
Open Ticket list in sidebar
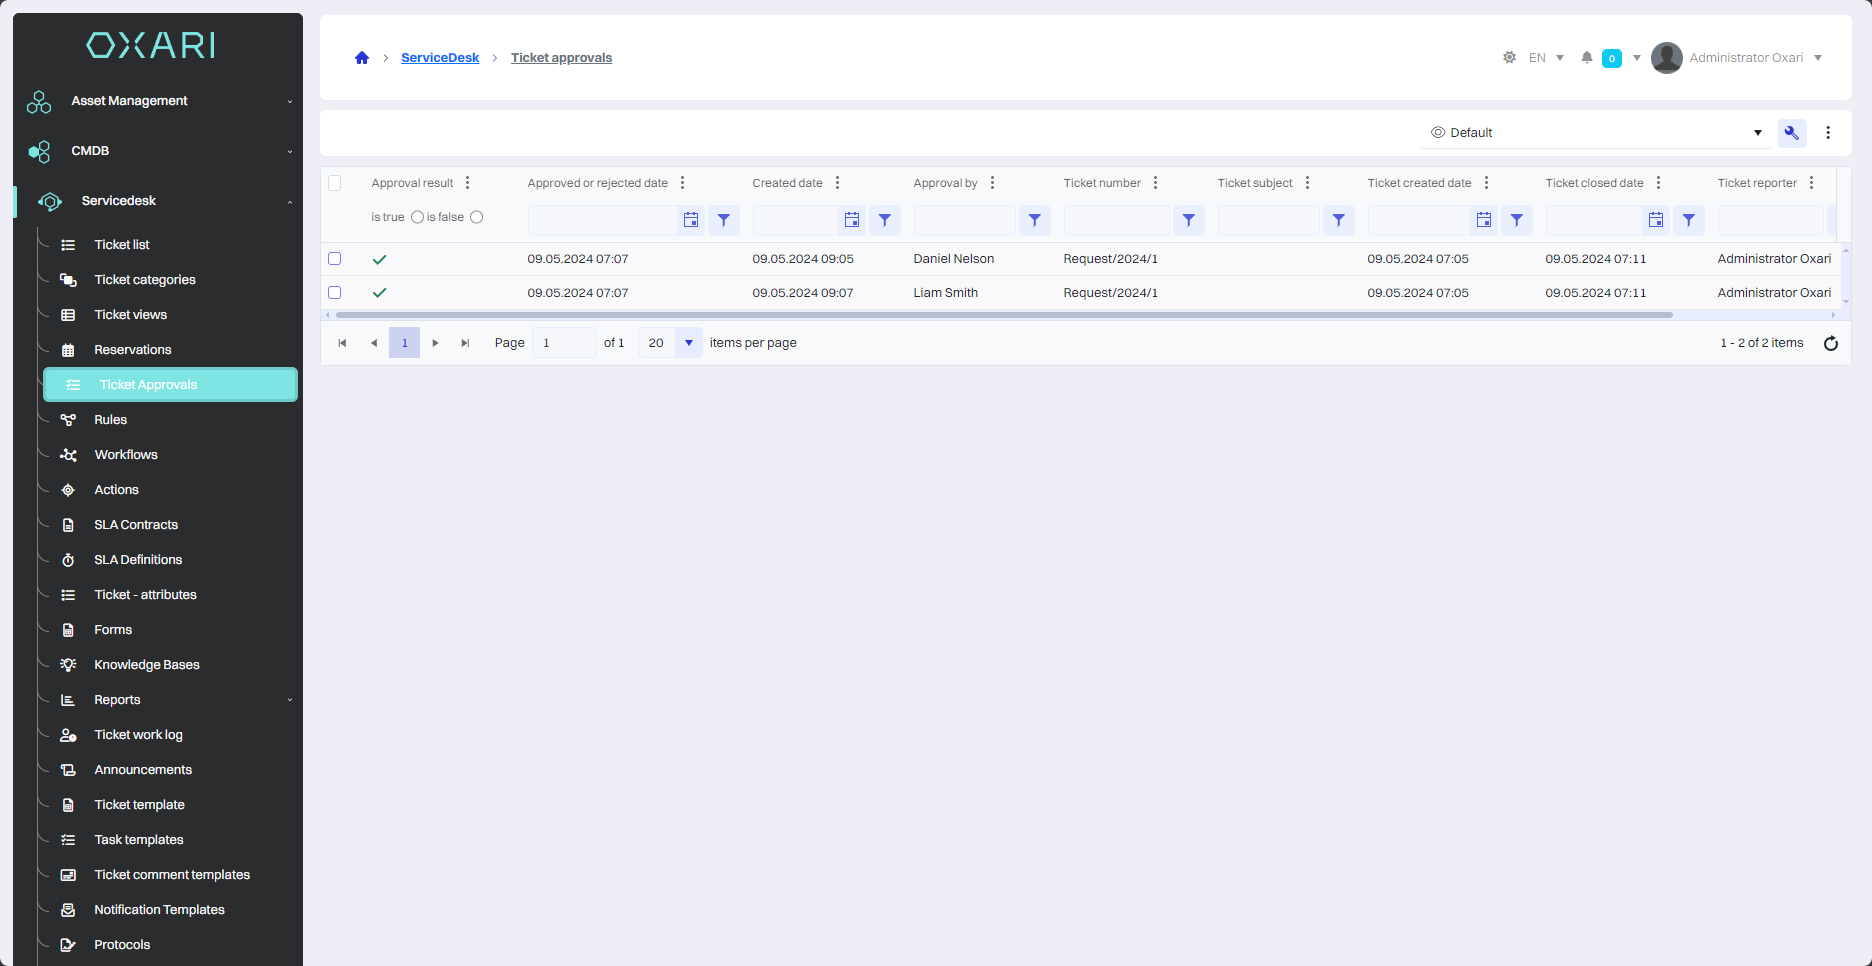pyautogui.click(x=122, y=245)
